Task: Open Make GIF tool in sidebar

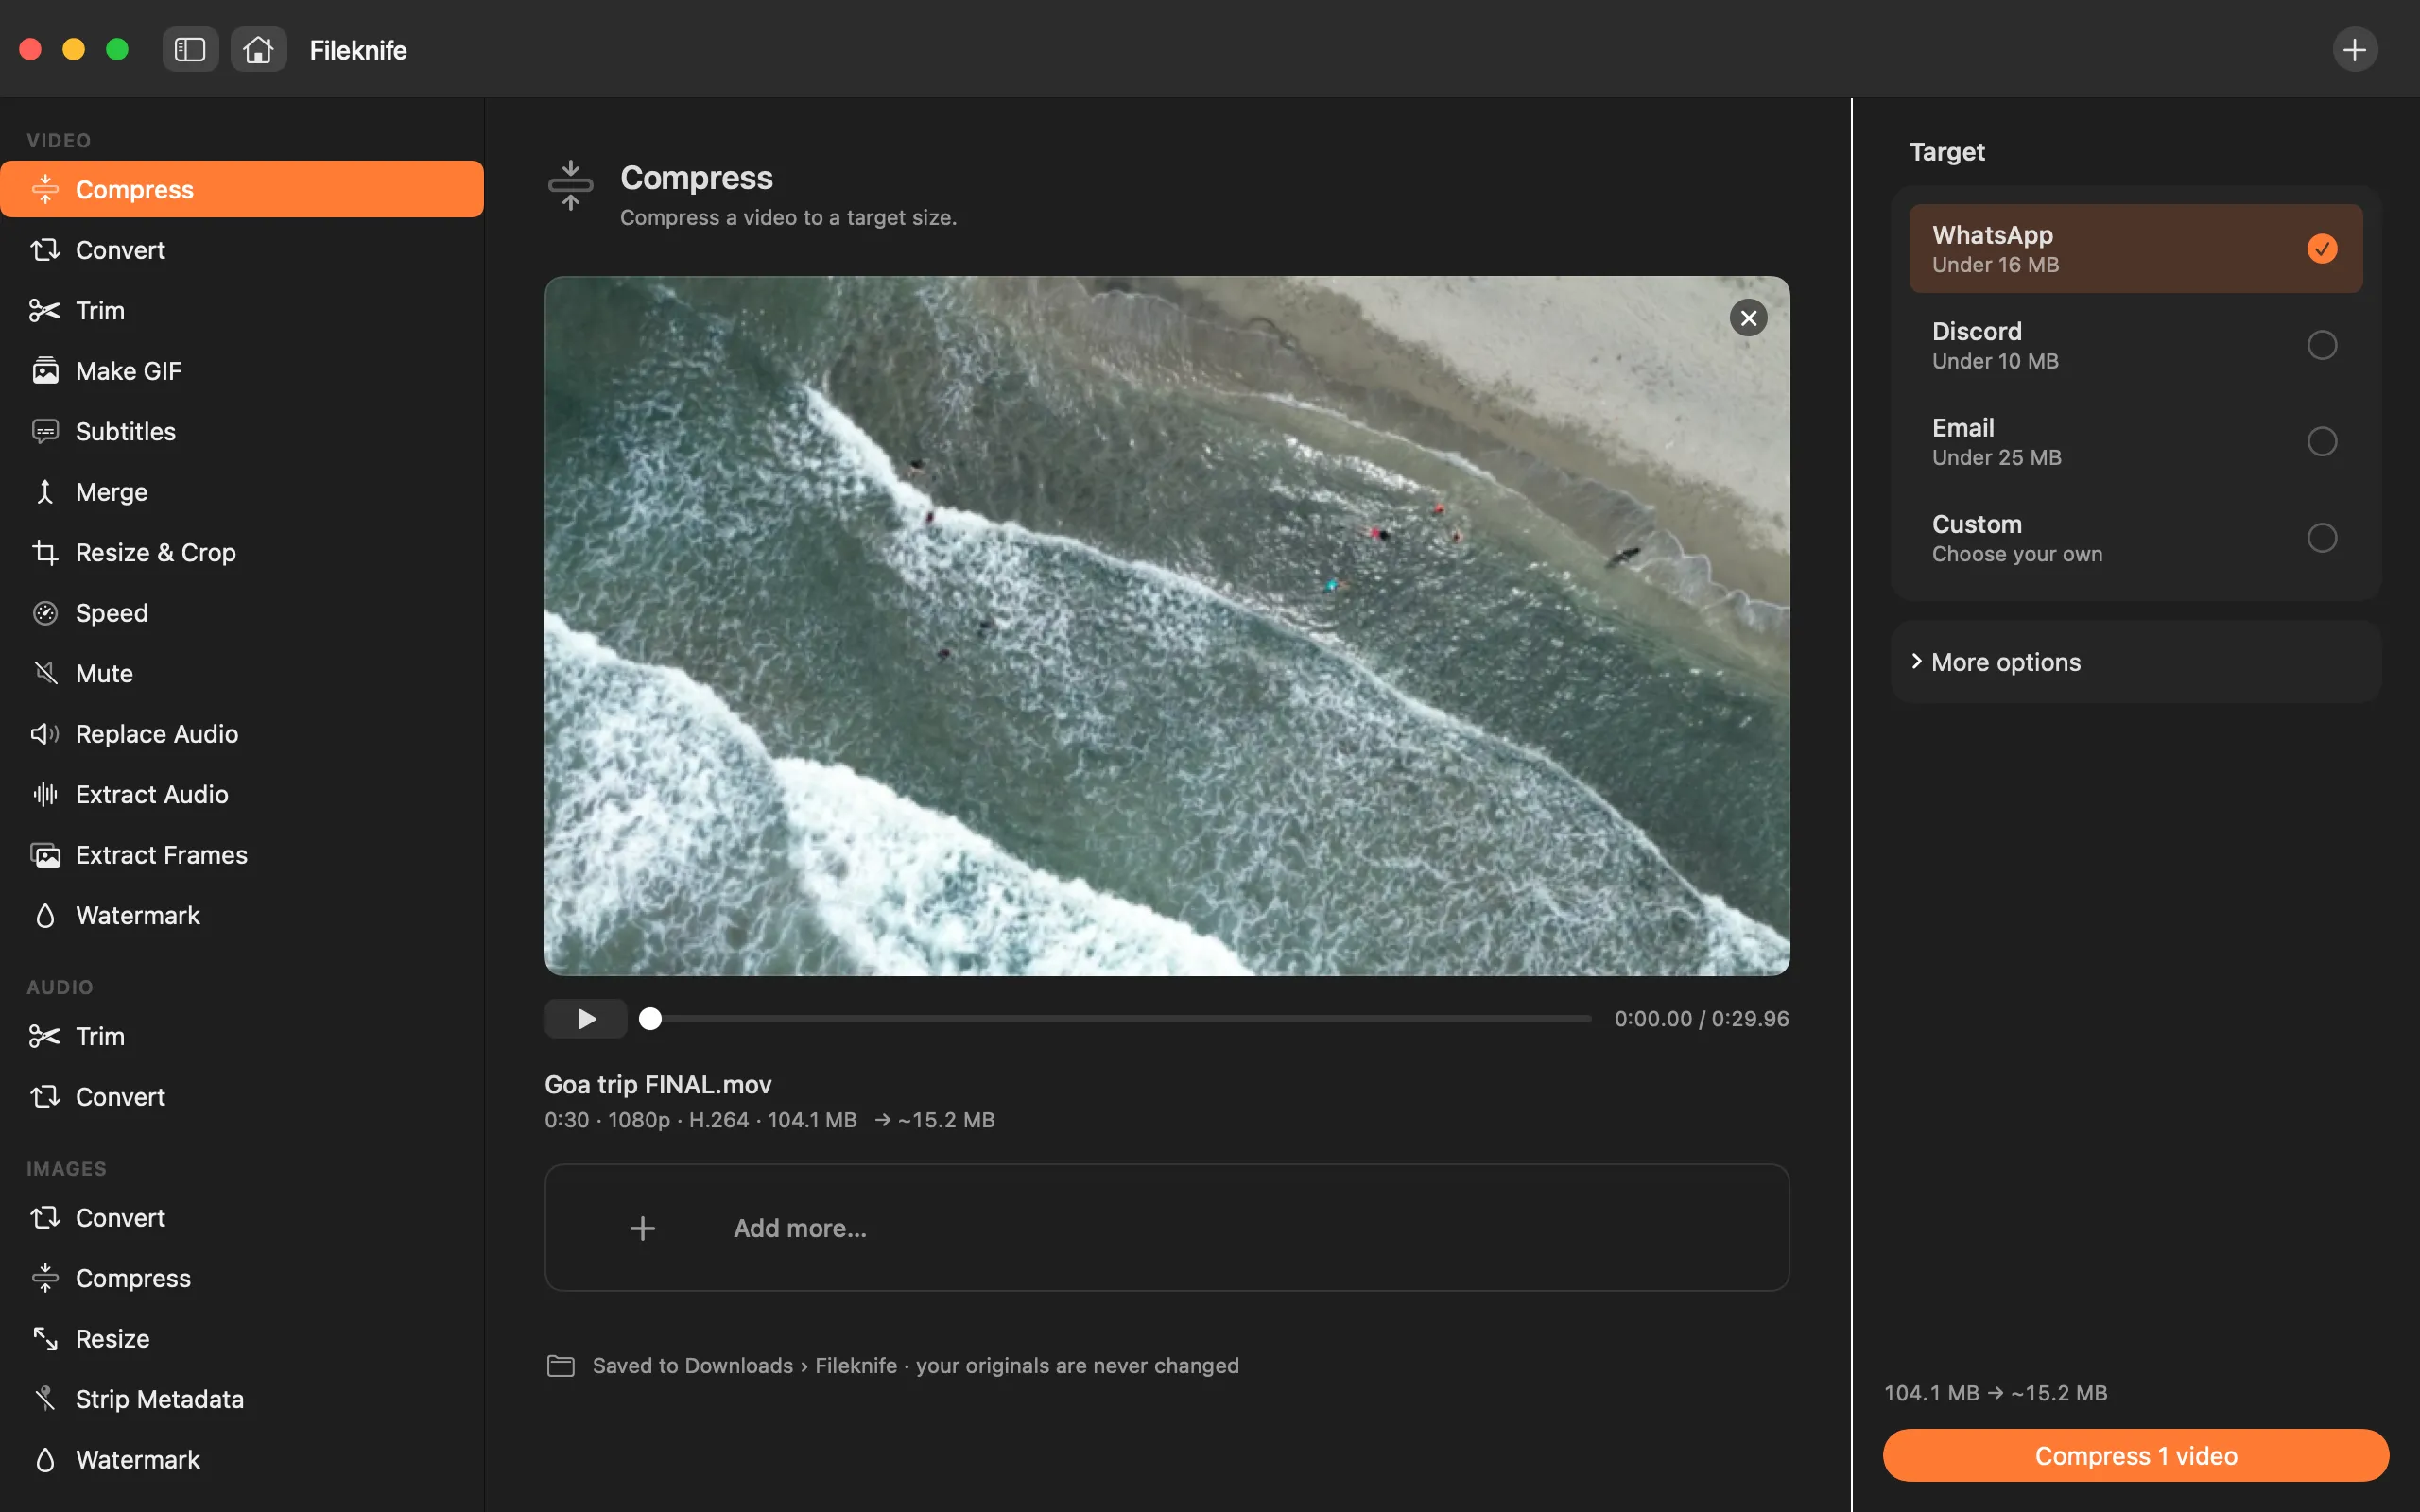Action: coord(242,370)
